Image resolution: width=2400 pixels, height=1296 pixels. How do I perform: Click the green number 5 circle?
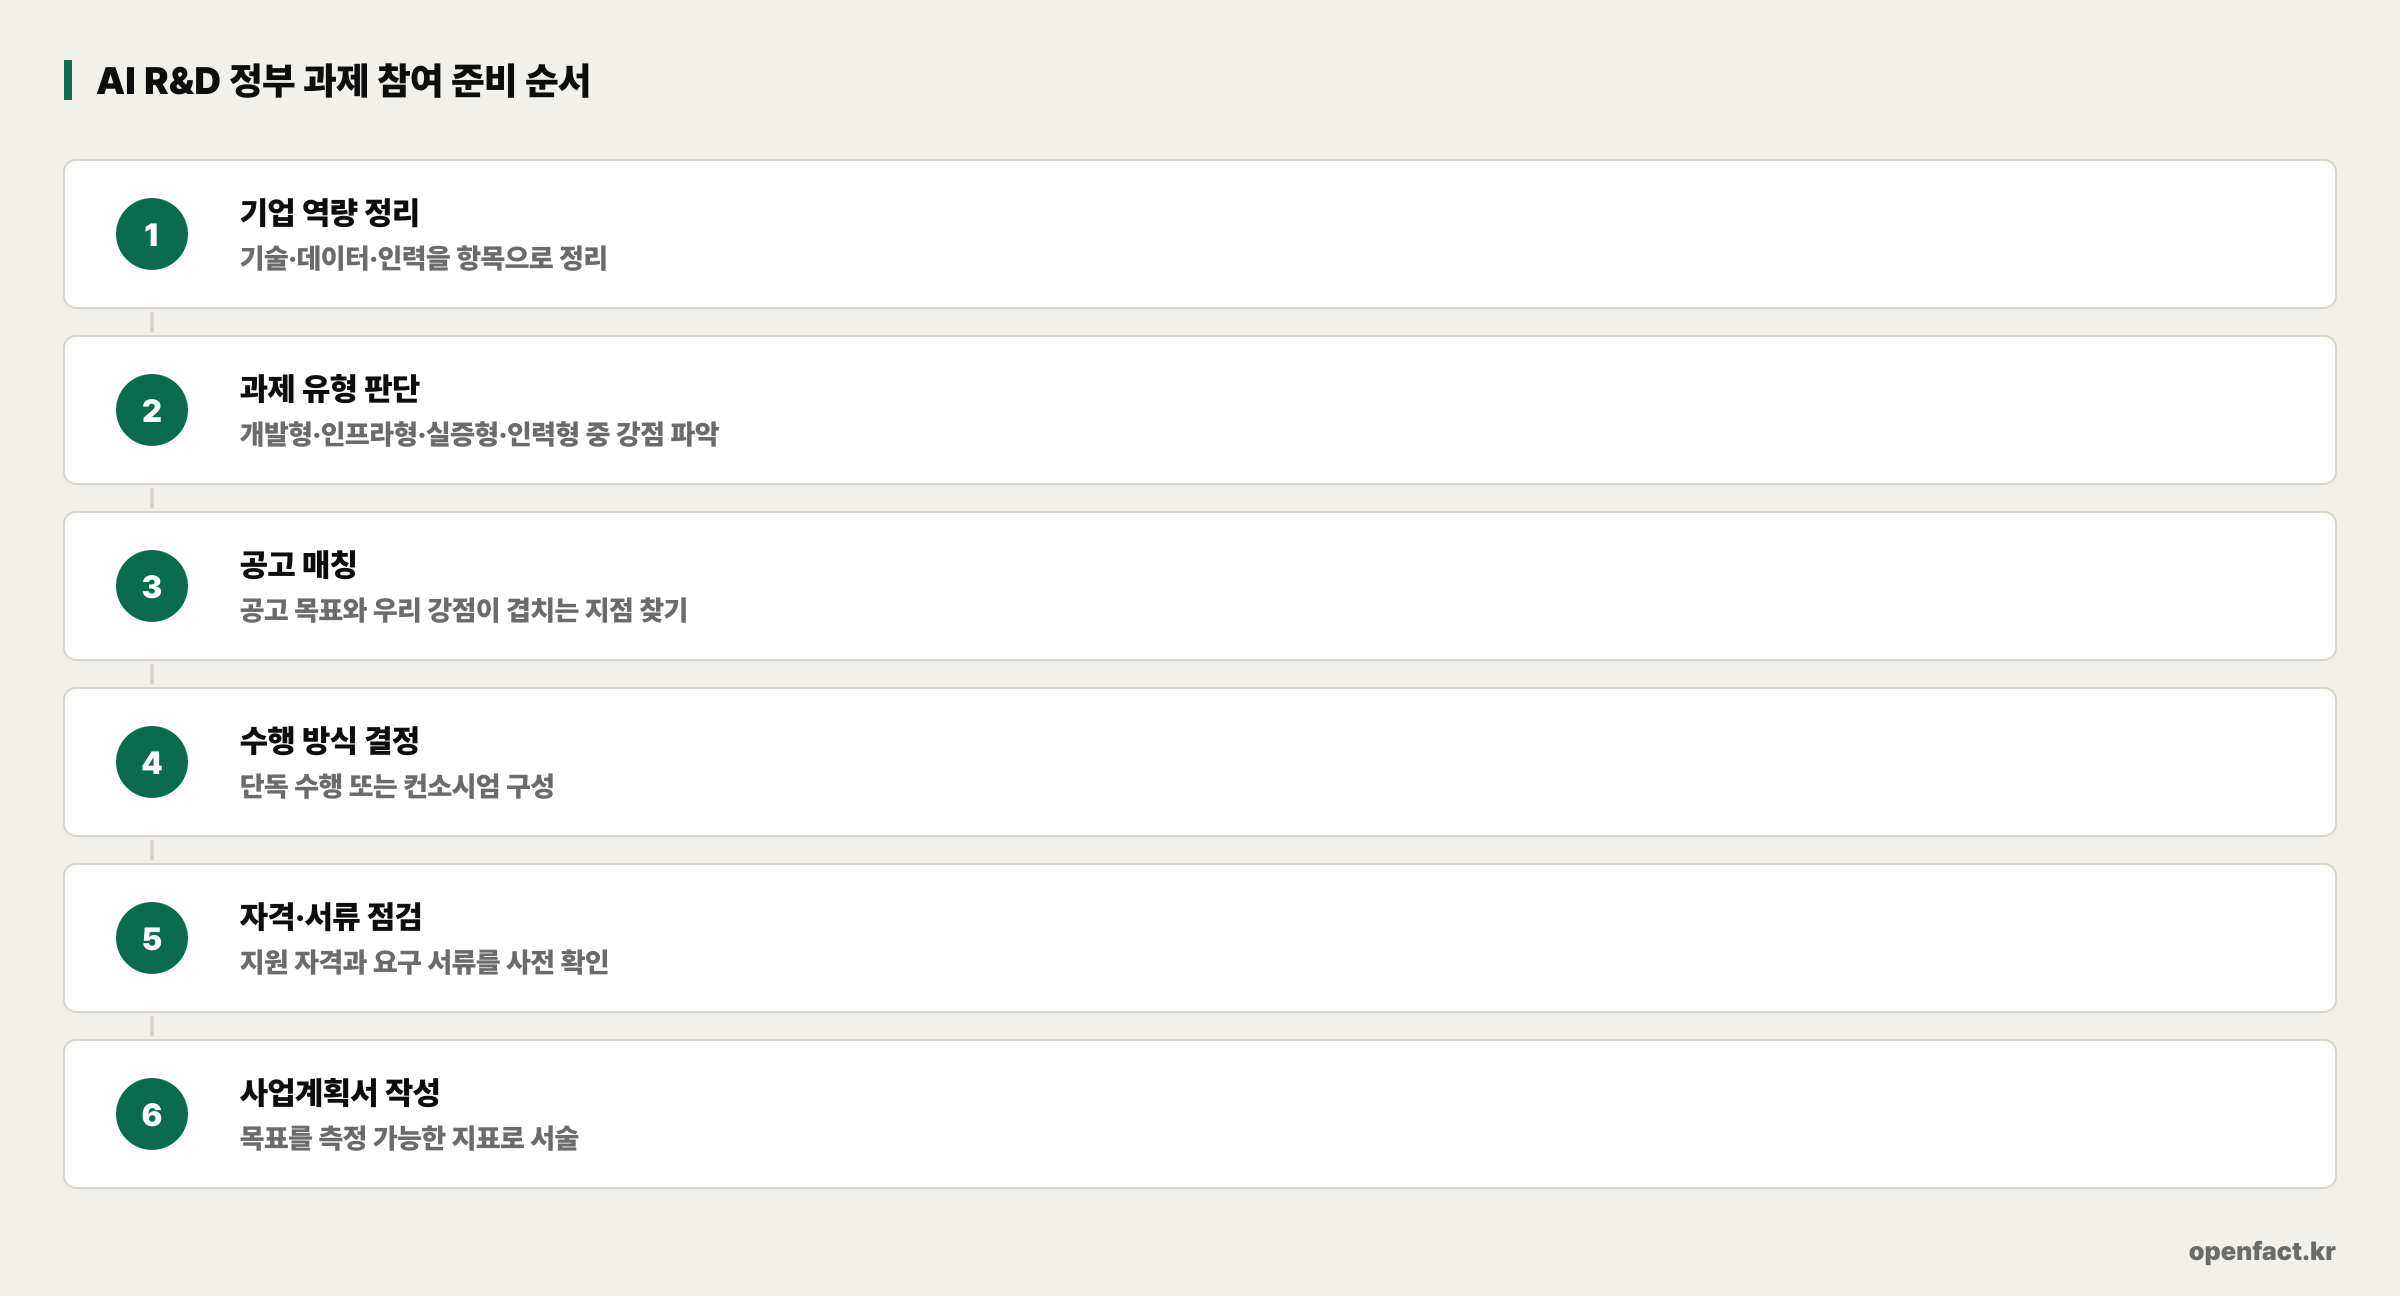coord(152,938)
